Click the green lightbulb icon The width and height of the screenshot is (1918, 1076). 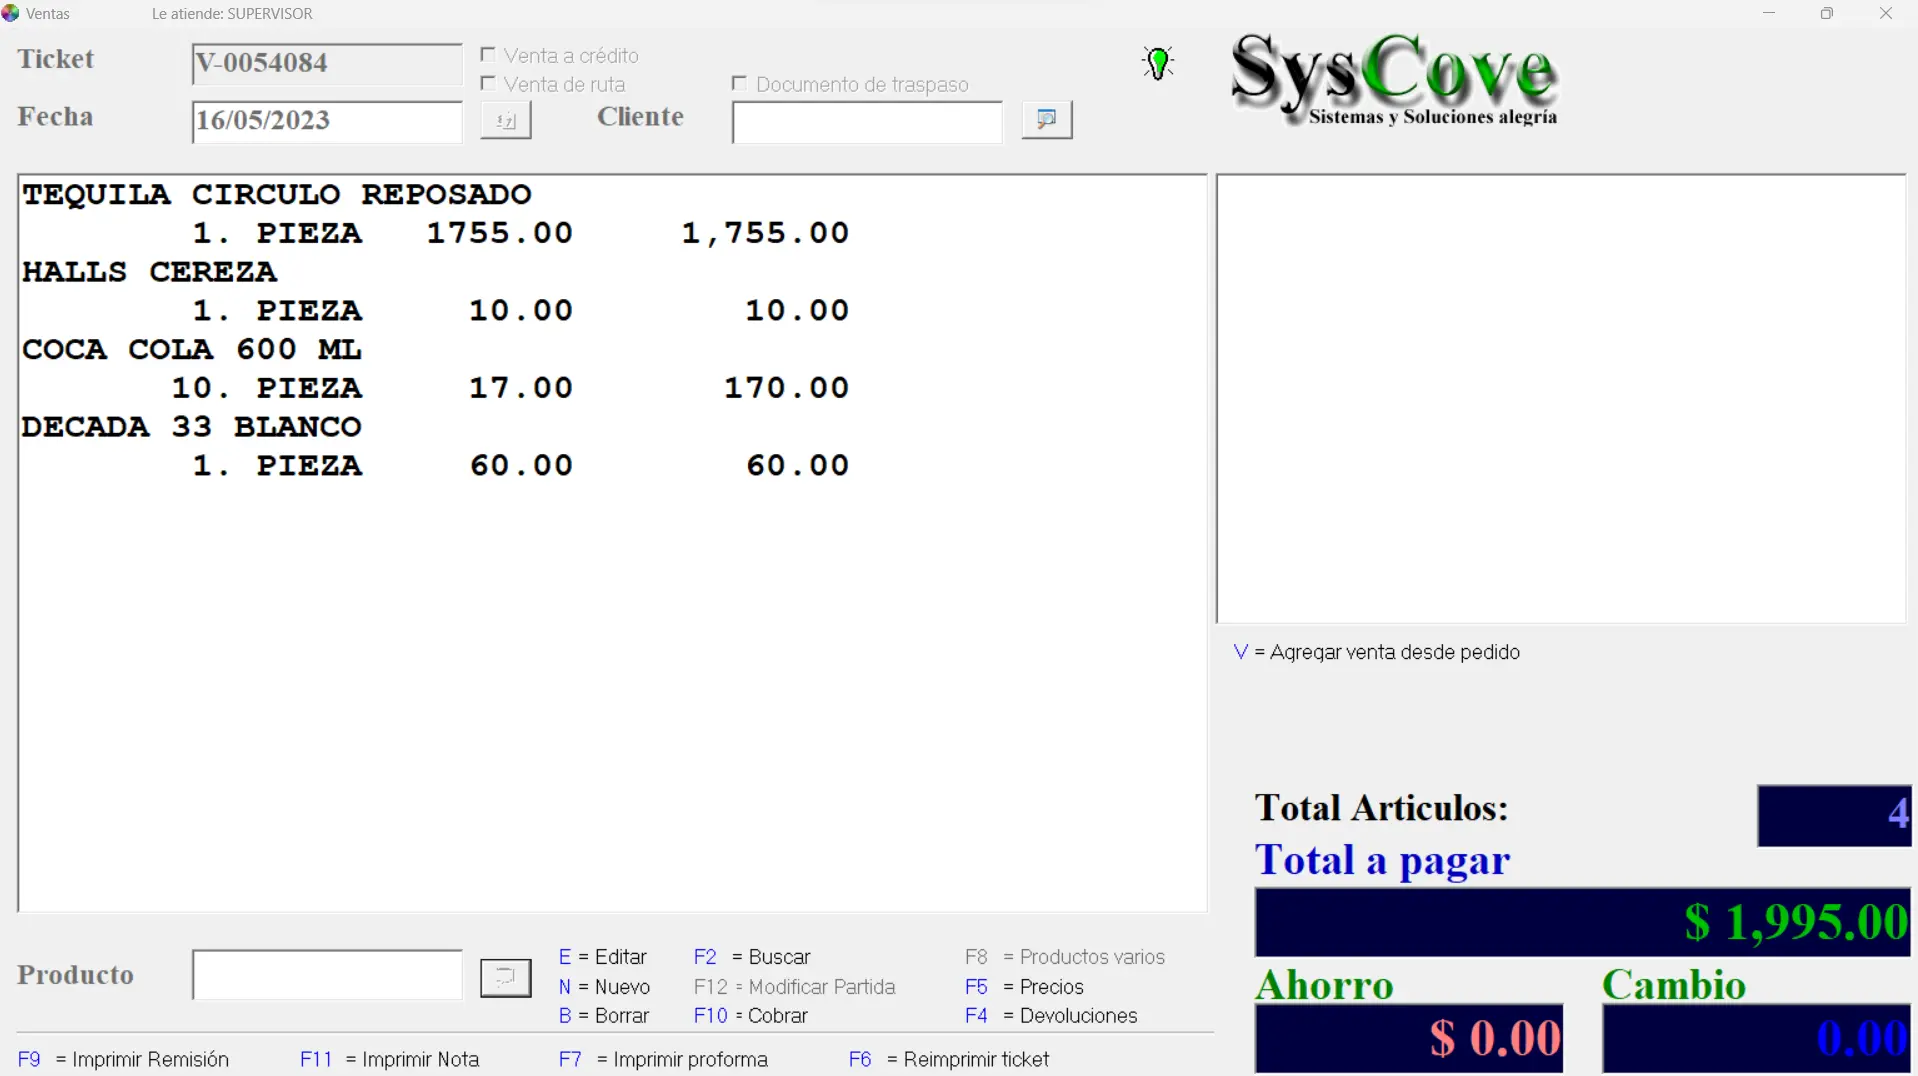coord(1157,63)
